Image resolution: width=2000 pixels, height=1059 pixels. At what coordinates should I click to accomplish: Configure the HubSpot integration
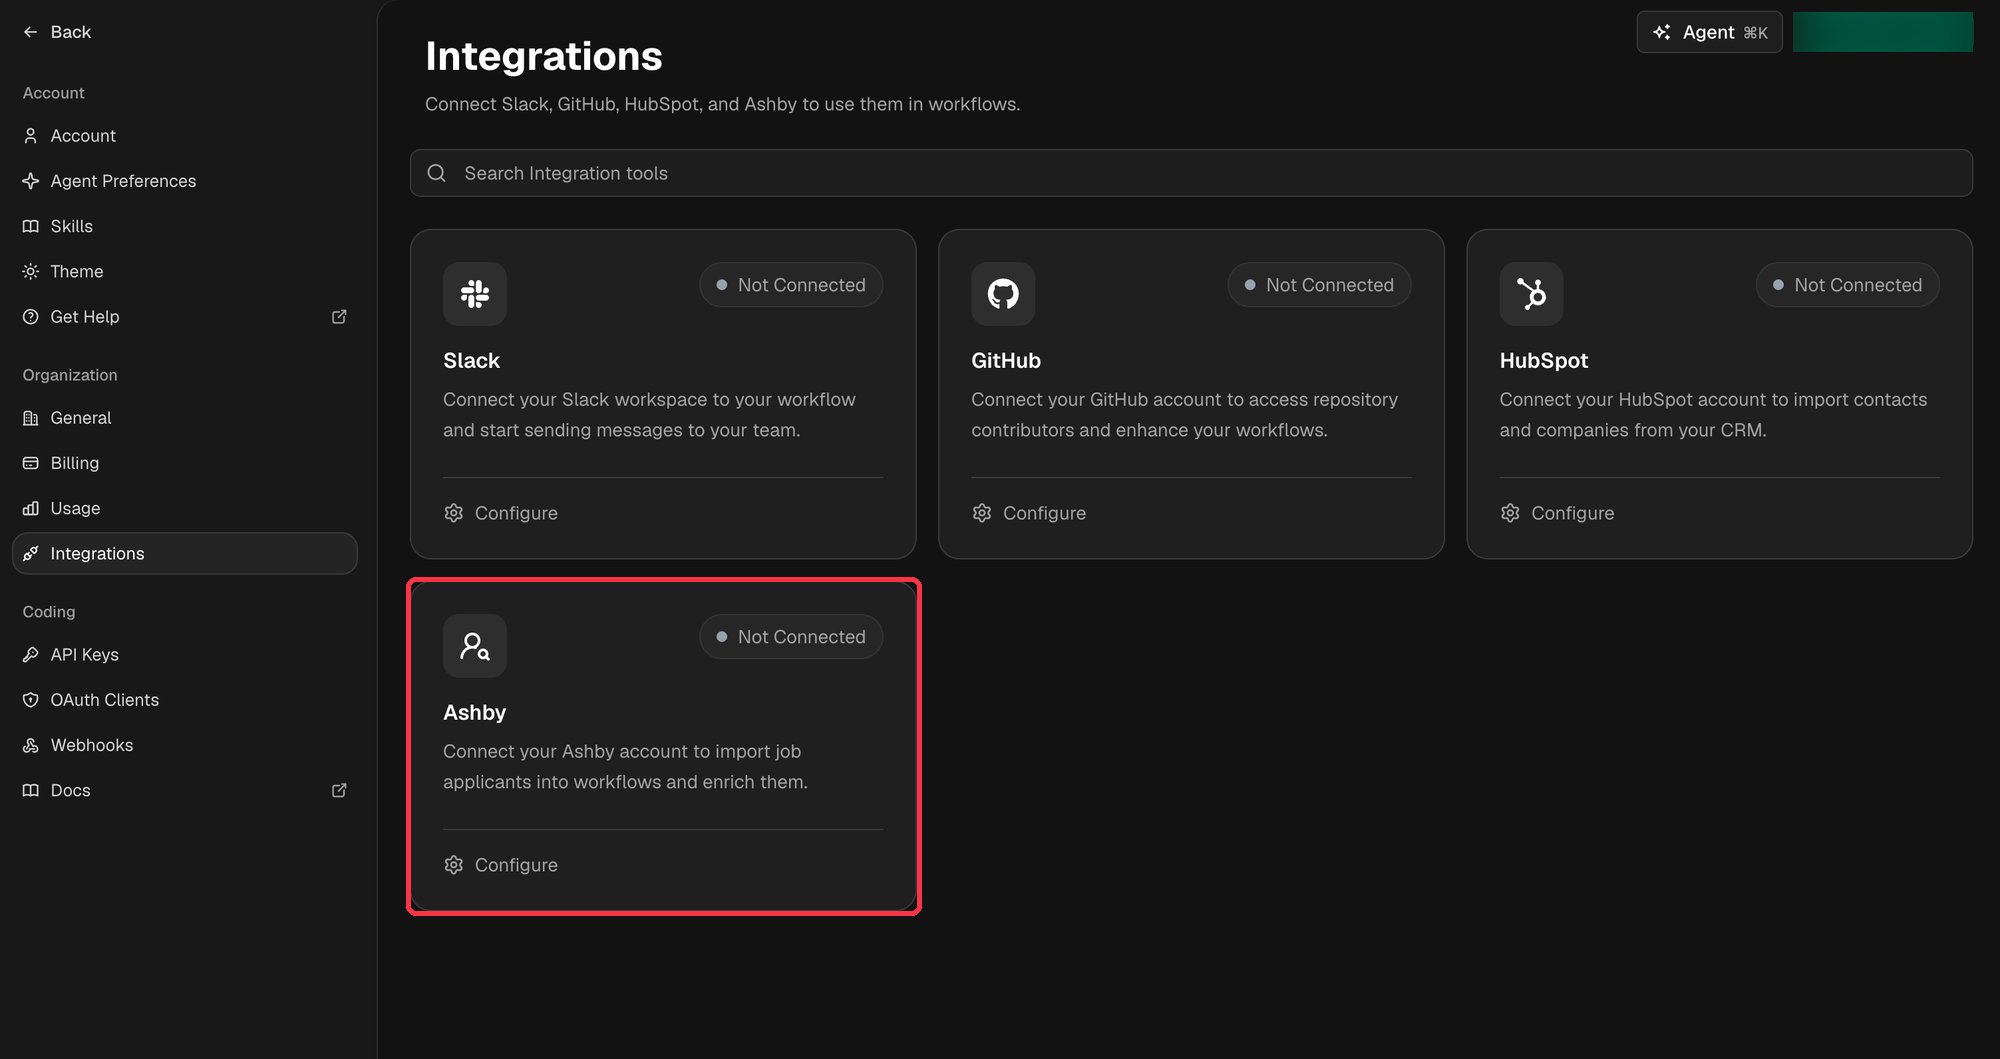(x=1557, y=513)
